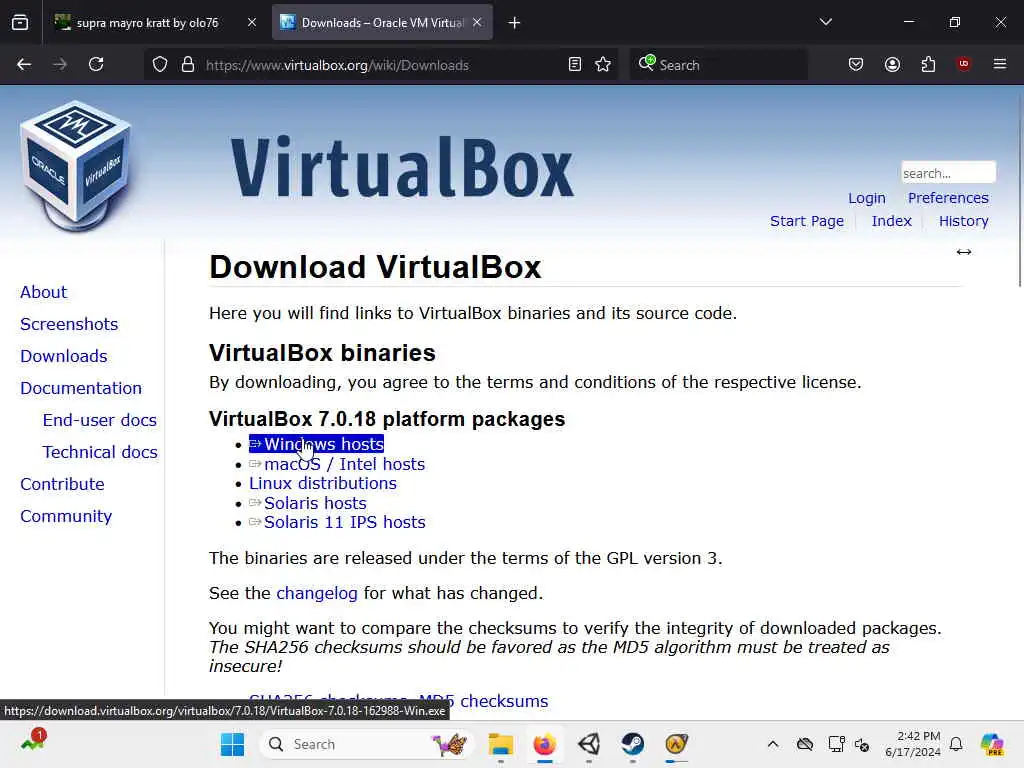The height and width of the screenshot is (768, 1024).
Task: Open notifications bell icon
Action: [x=956, y=744]
